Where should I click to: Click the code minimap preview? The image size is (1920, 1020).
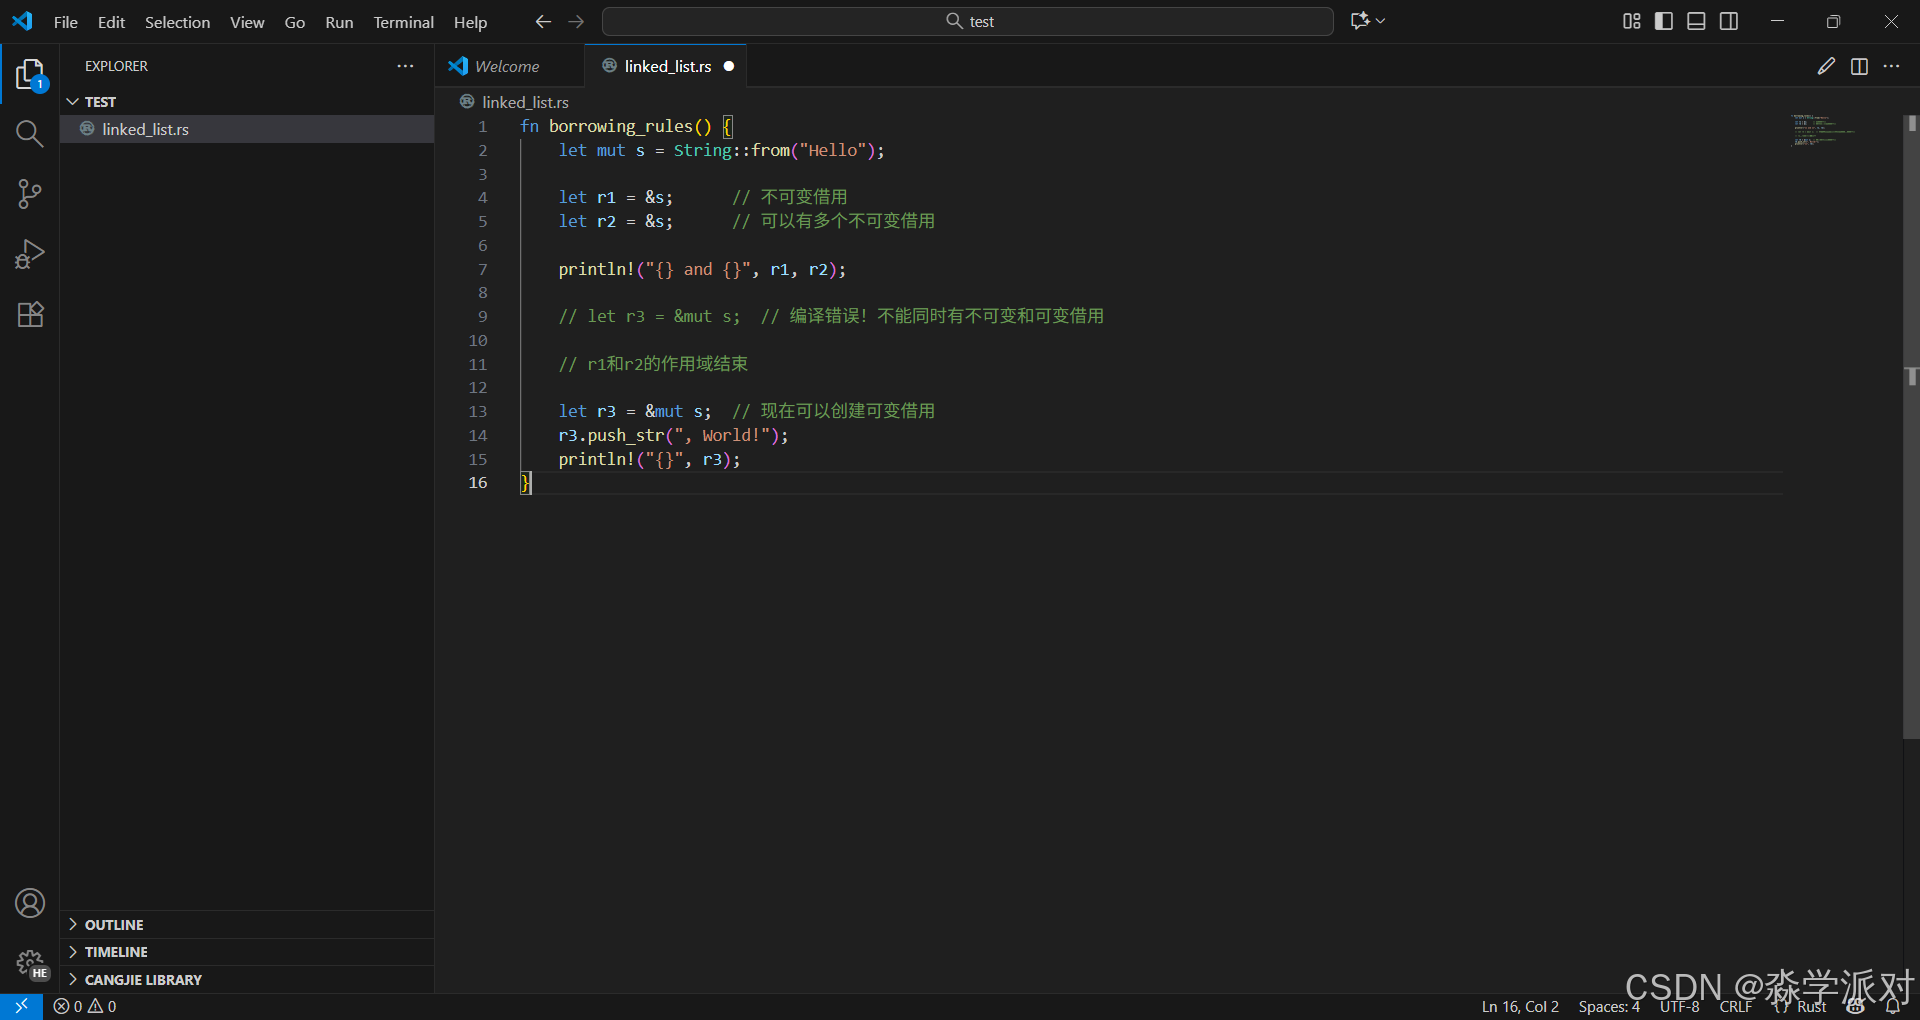point(1822,131)
